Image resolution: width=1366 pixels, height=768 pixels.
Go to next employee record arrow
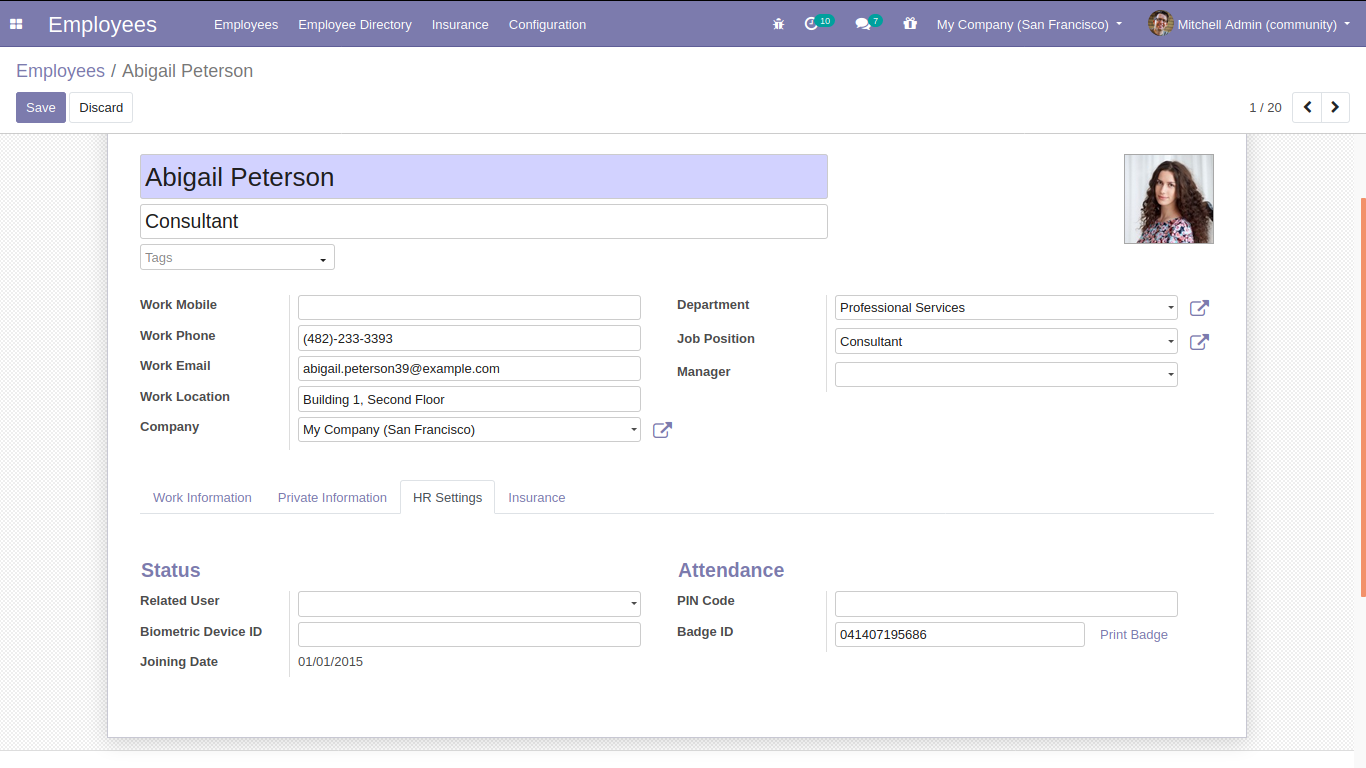point(1335,107)
